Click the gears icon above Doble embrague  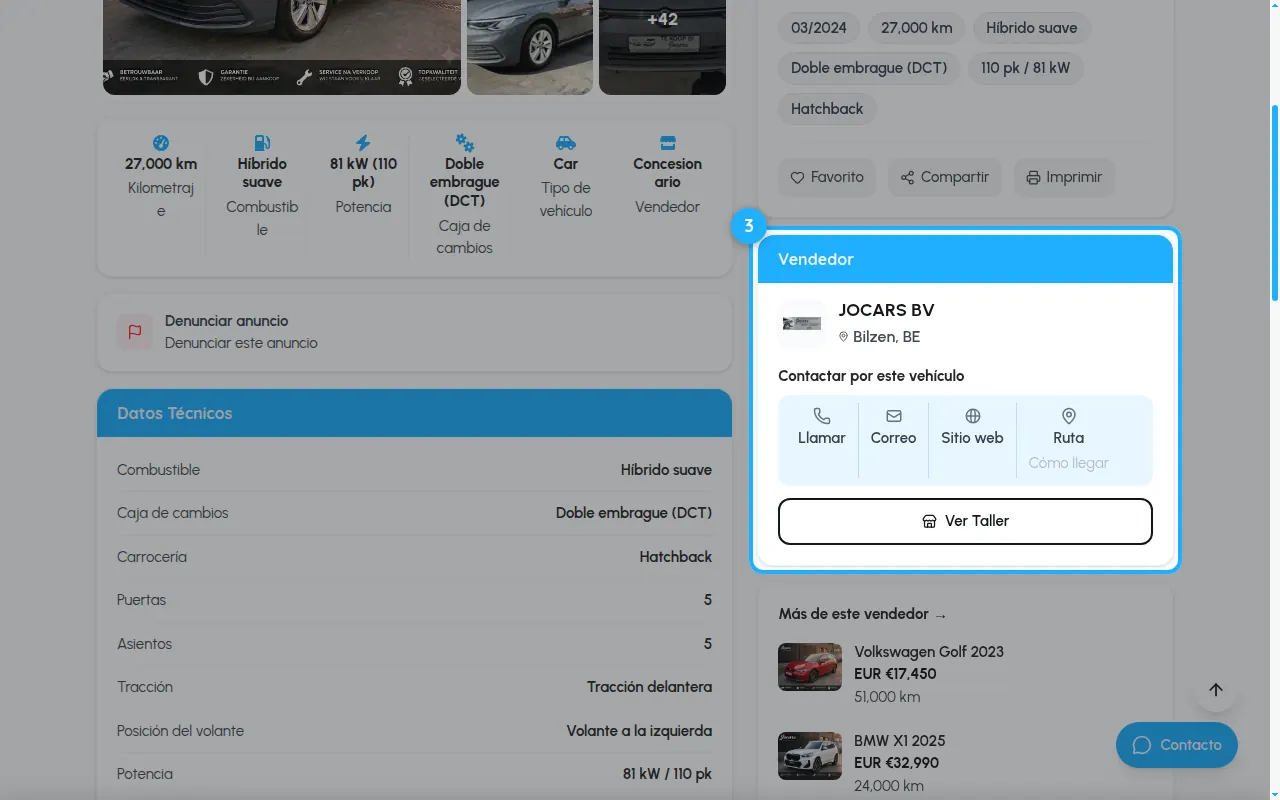(x=465, y=143)
